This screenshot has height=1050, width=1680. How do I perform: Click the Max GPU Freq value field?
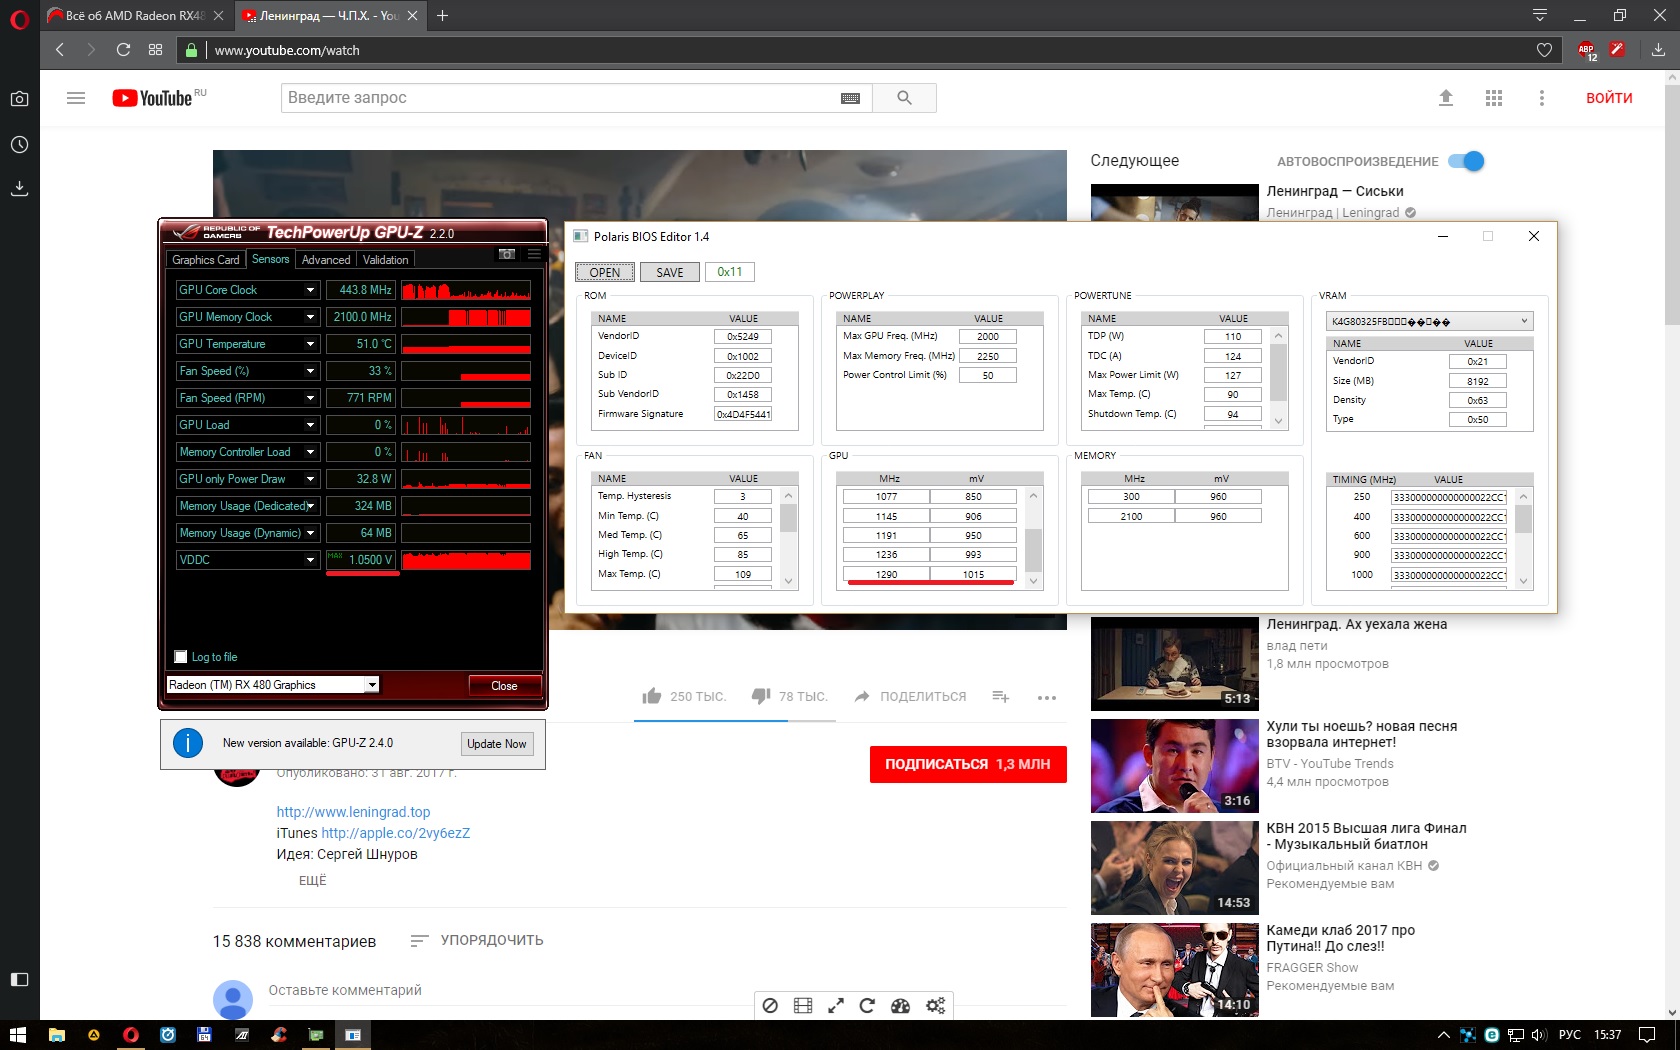click(x=988, y=337)
